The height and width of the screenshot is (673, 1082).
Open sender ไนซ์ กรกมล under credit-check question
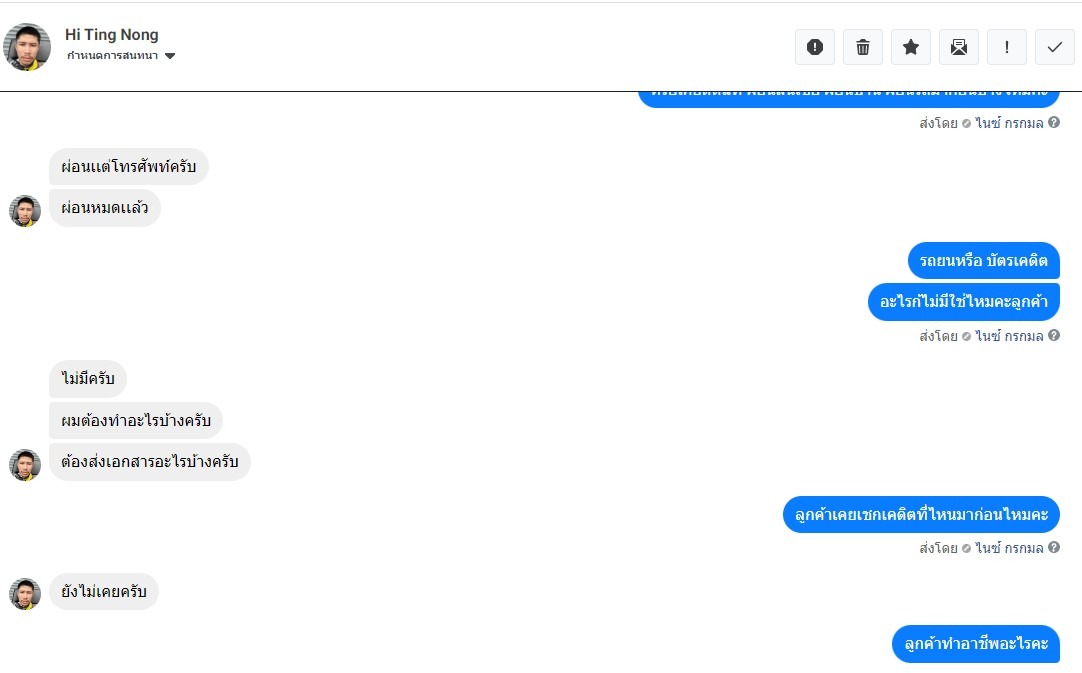tap(1009, 548)
